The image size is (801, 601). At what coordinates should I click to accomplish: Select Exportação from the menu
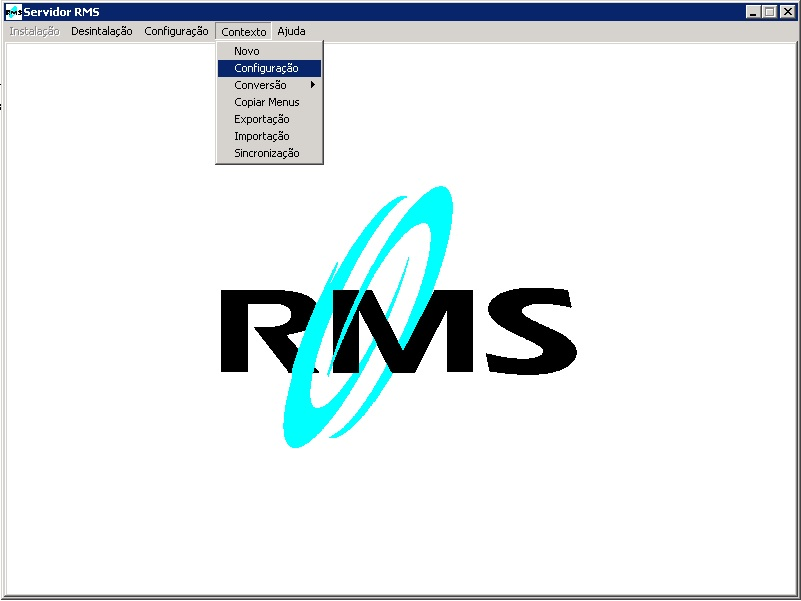(x=269, y=119)
